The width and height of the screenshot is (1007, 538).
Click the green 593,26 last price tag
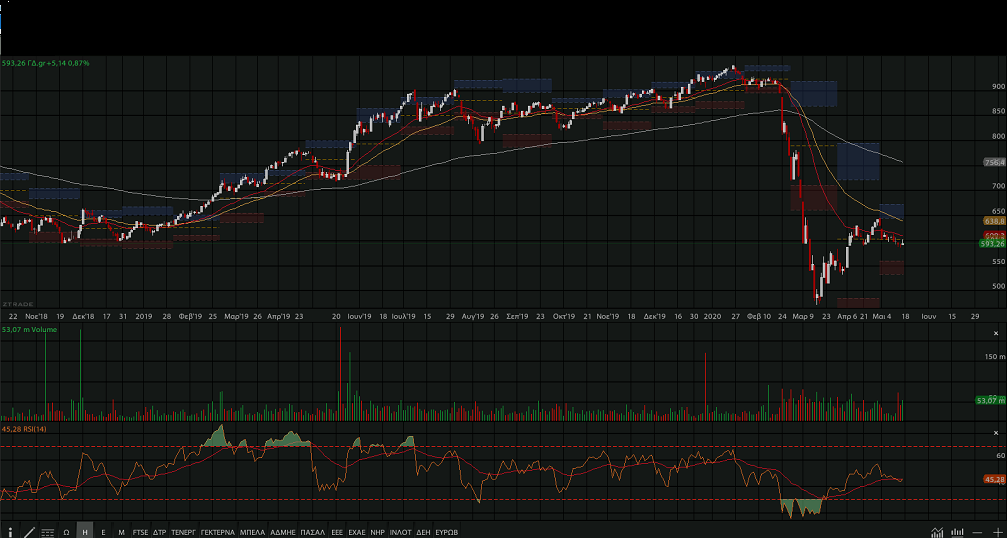tap(992, 244)
